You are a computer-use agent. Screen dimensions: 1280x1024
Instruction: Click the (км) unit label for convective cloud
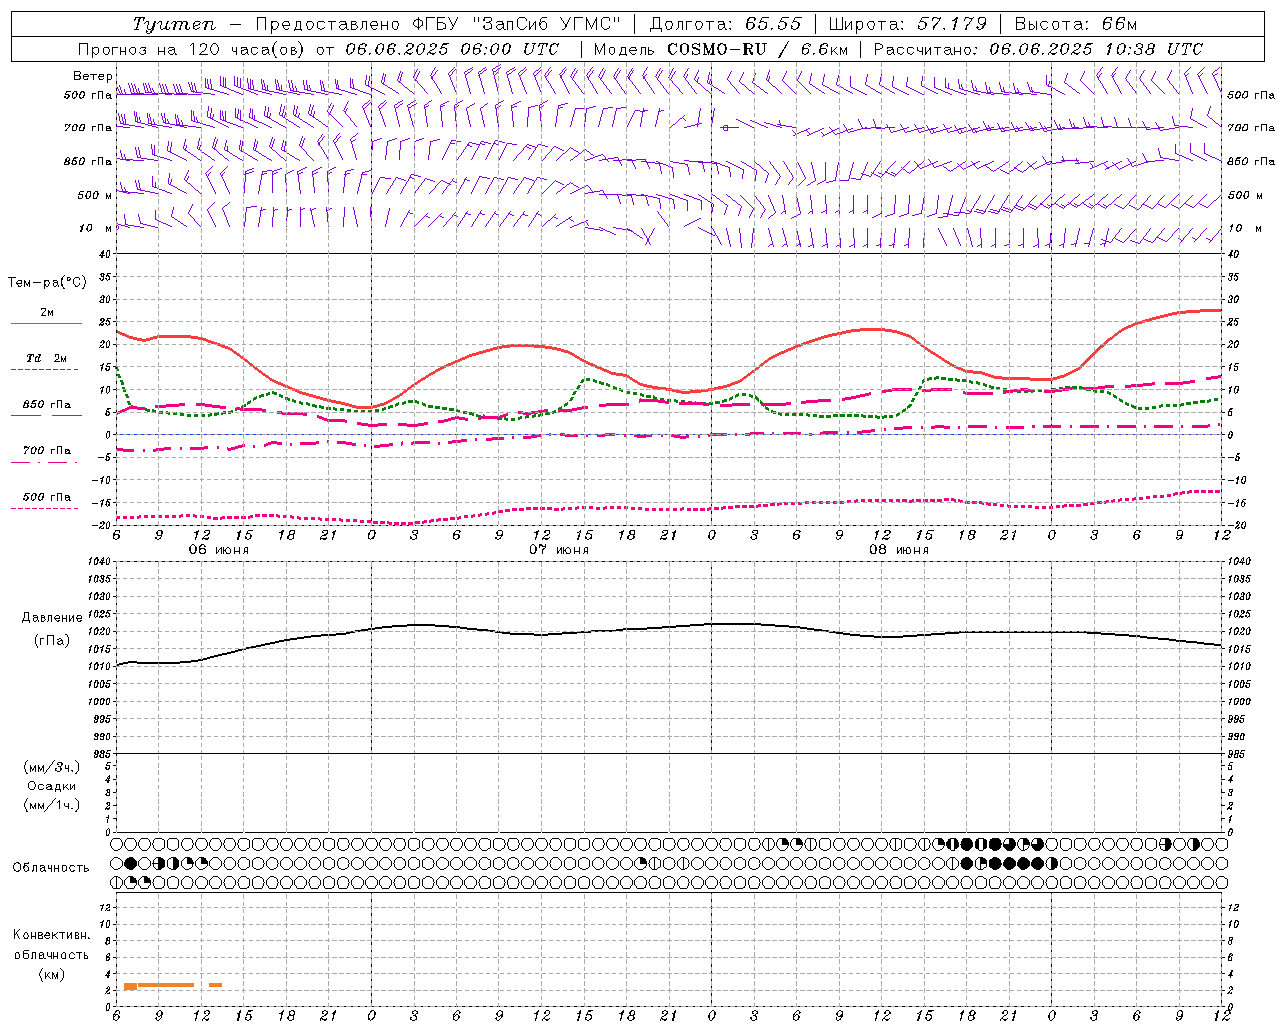coord(51,974)
